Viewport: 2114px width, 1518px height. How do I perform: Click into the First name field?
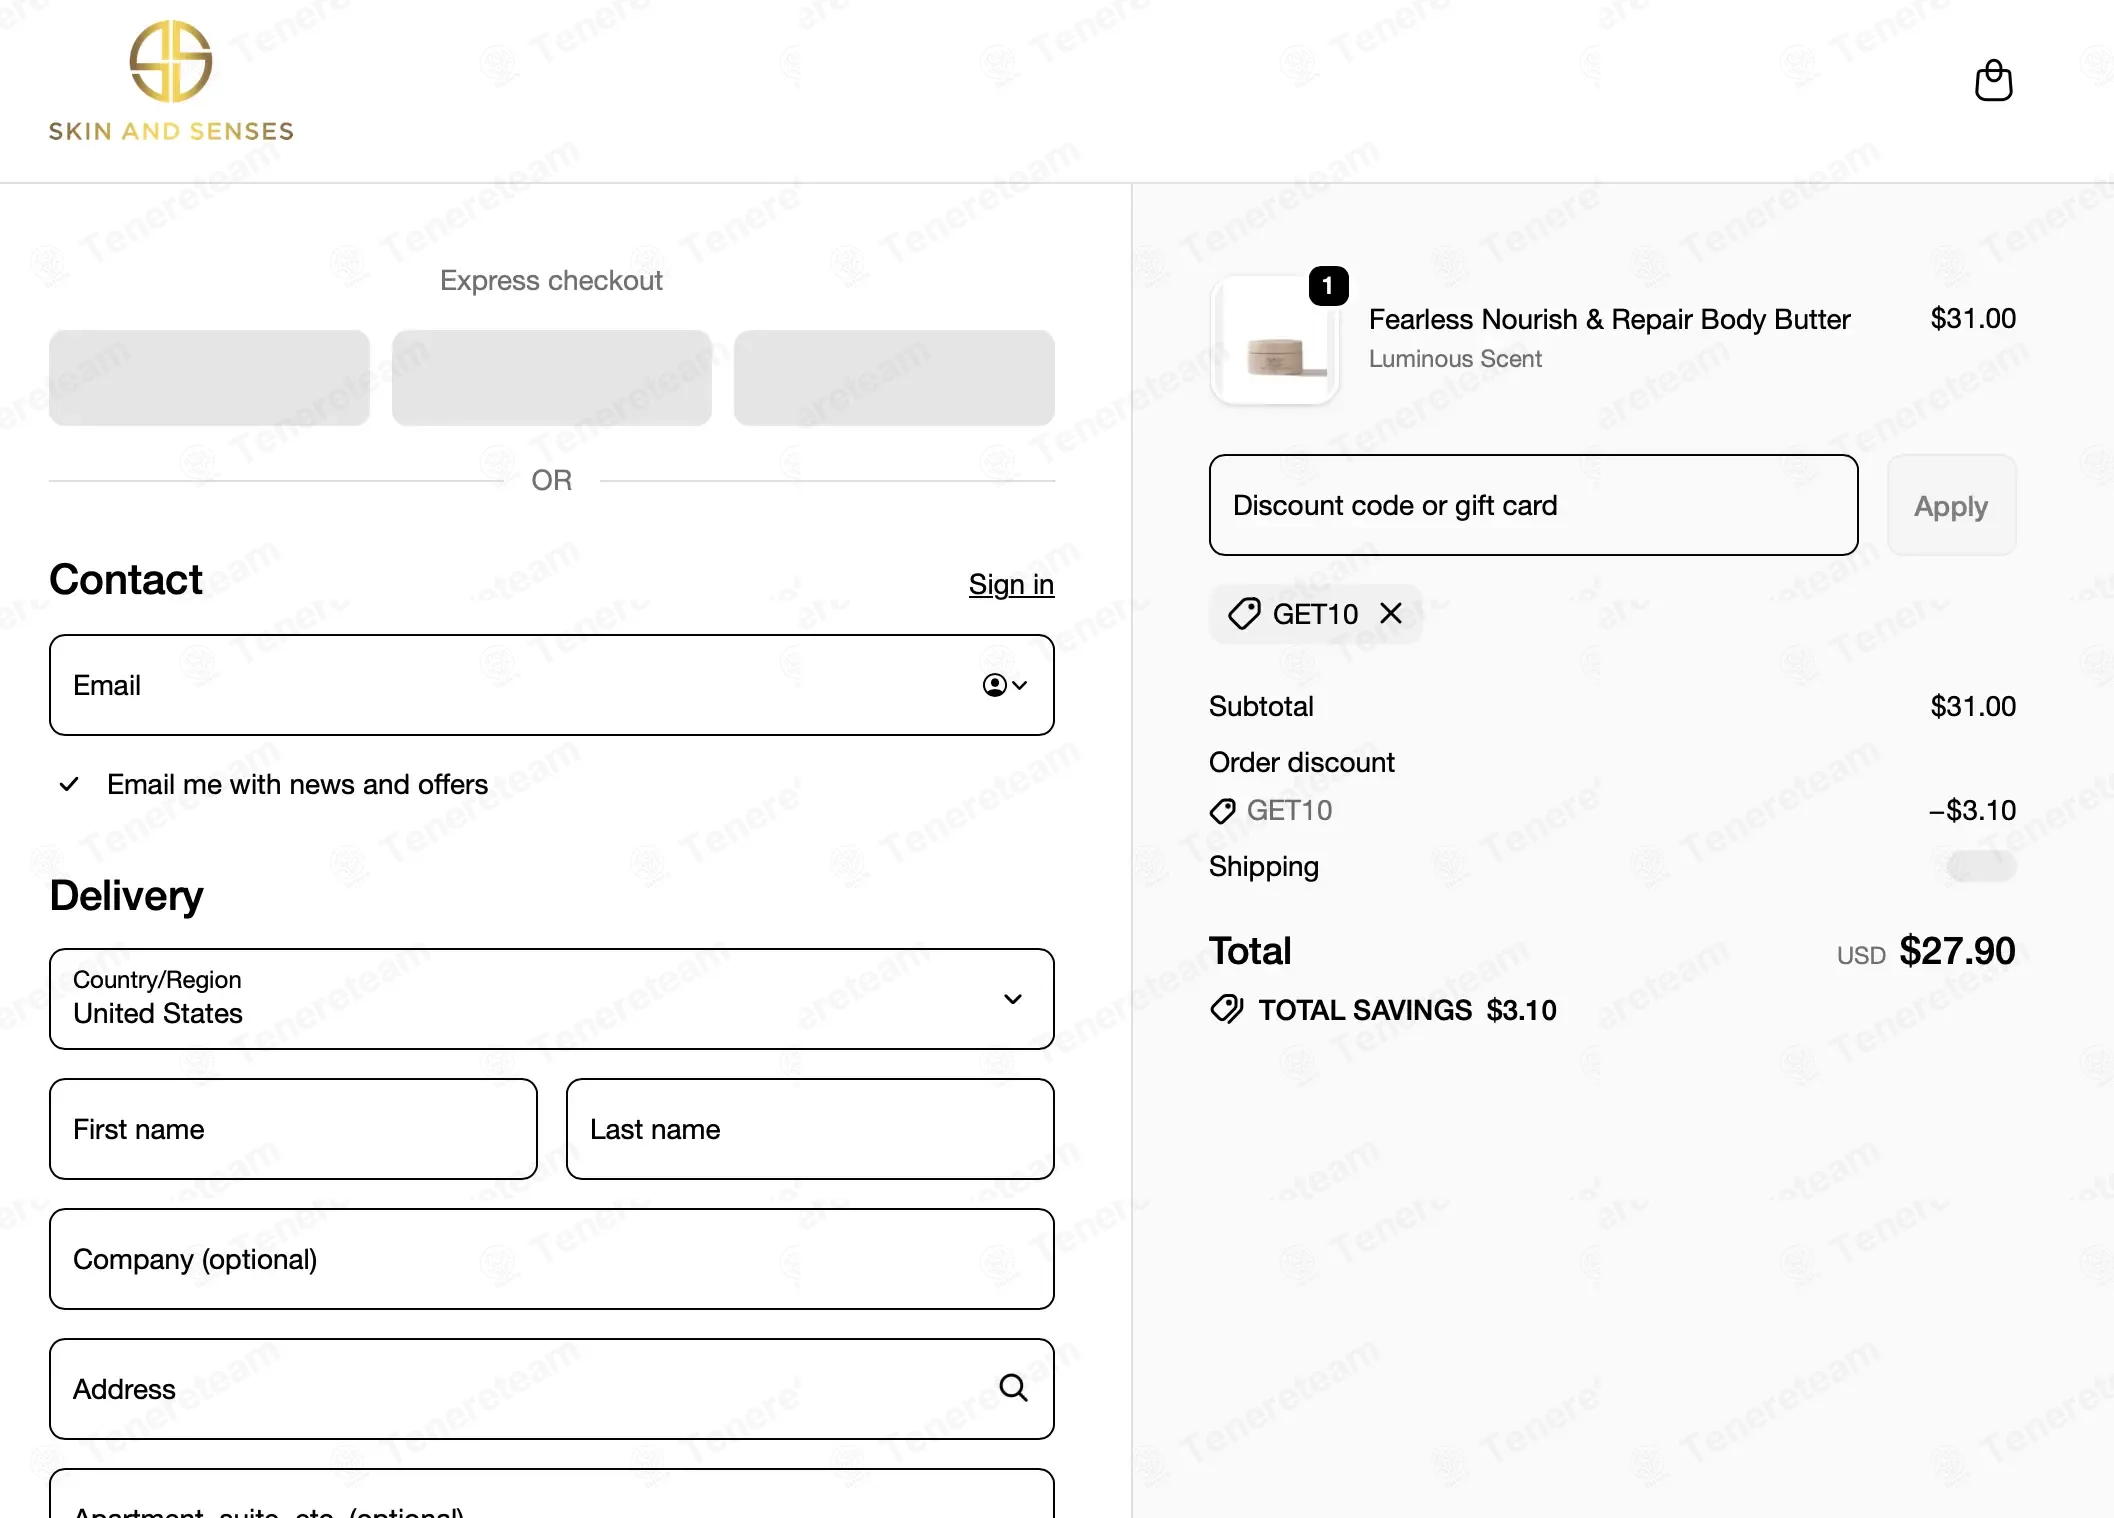pos(293,1129)
